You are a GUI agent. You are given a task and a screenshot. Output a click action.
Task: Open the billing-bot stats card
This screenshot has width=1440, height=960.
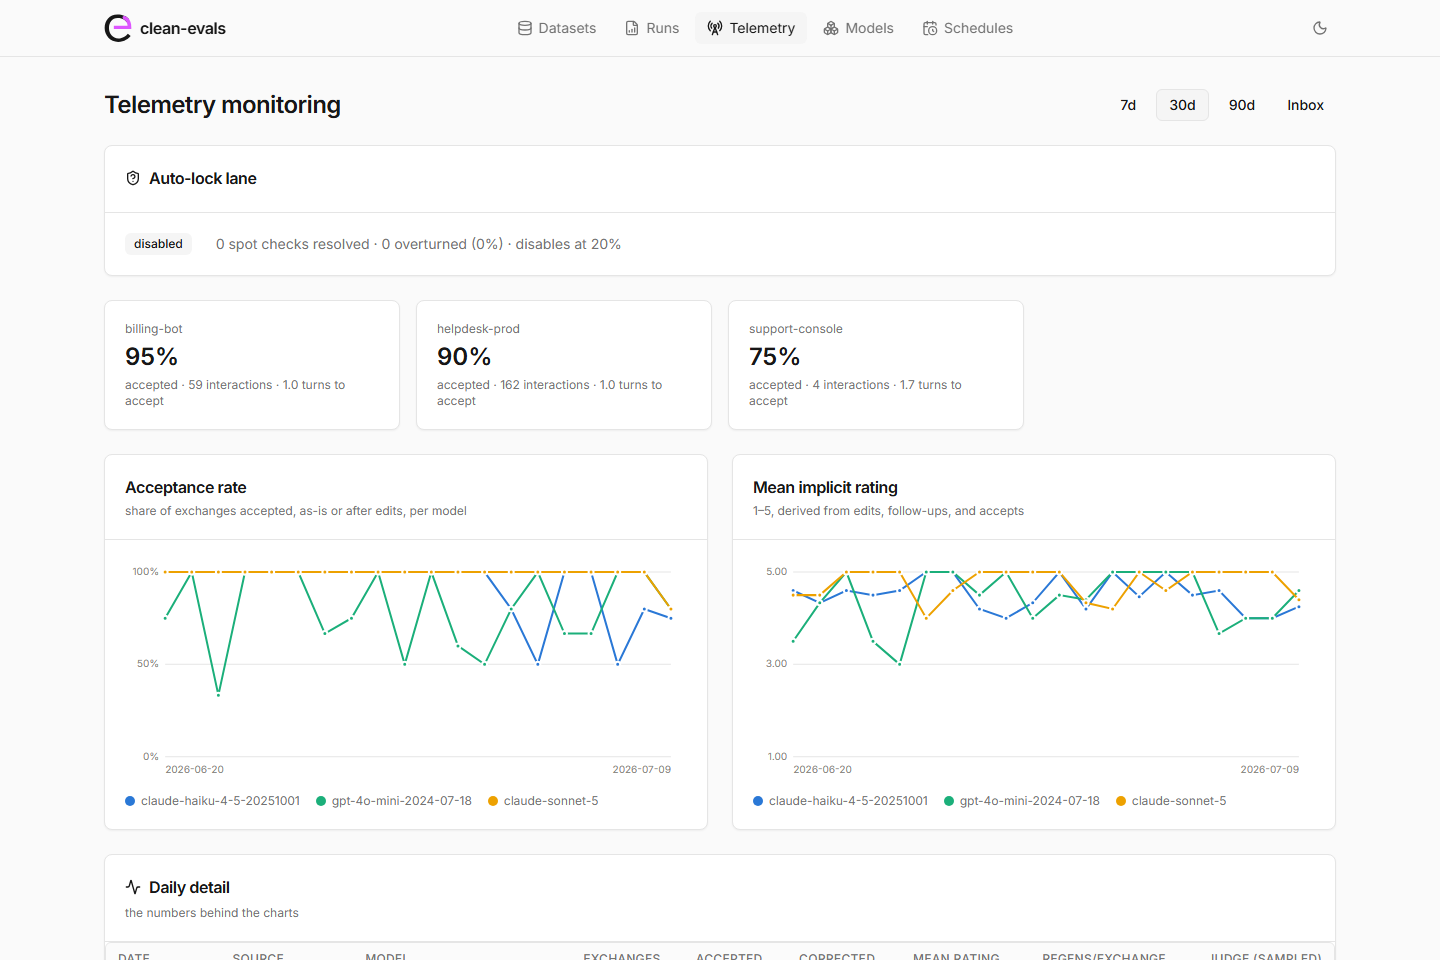coord(252,365)
